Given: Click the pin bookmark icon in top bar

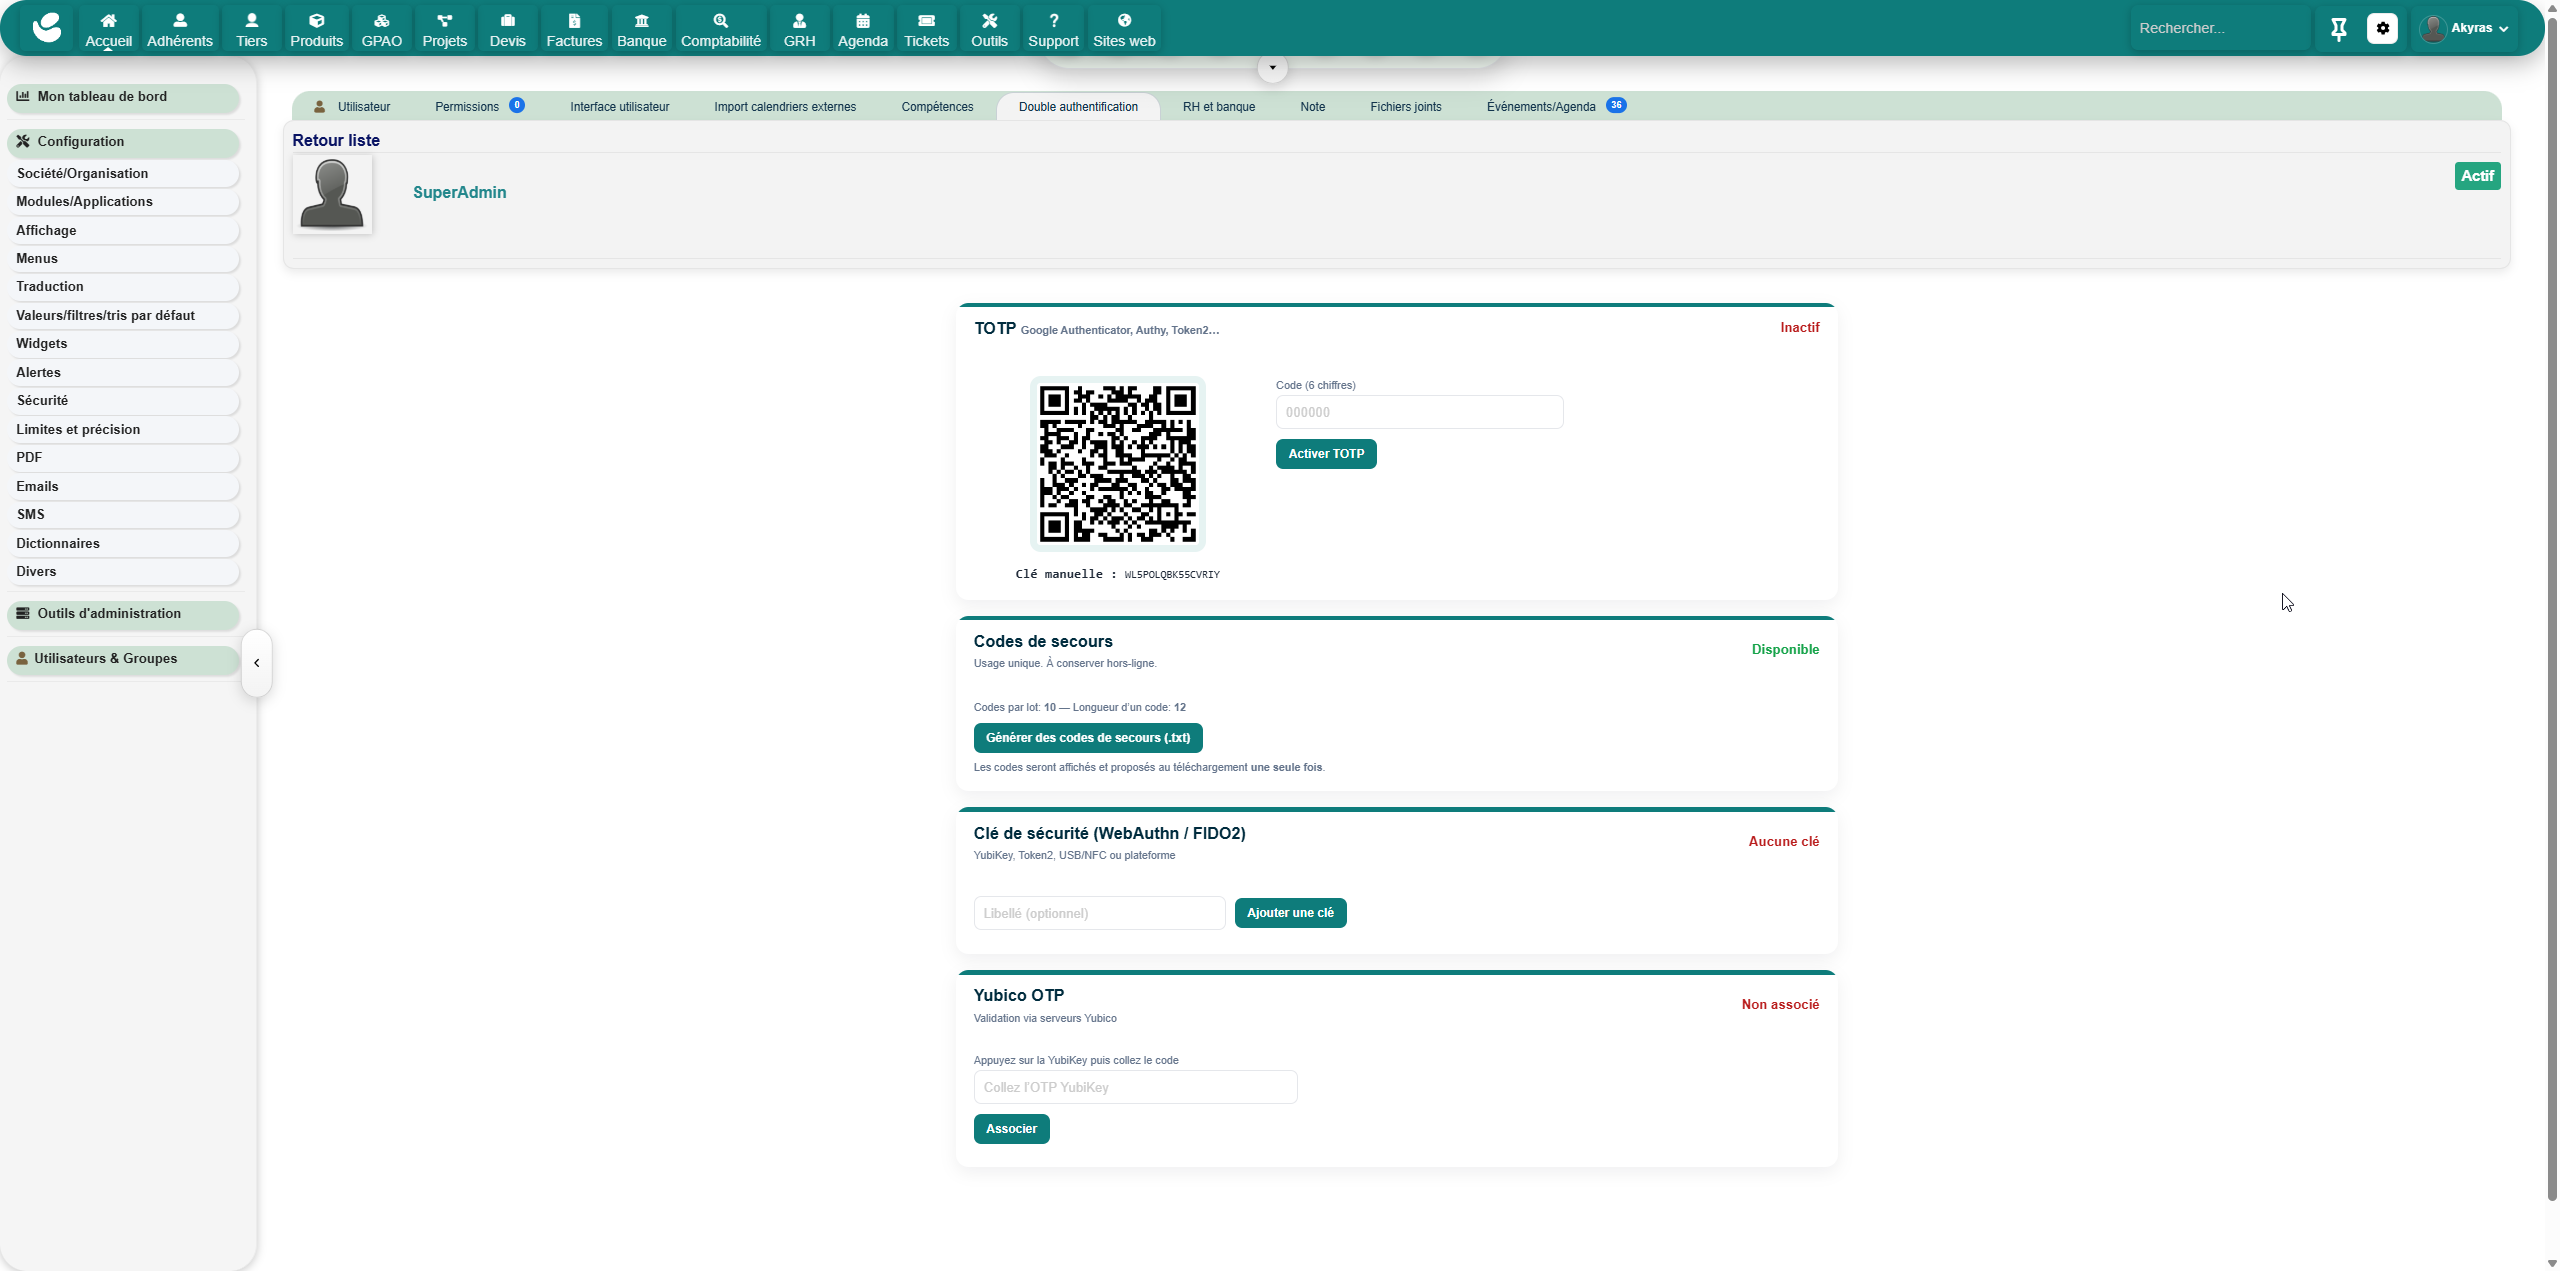Looking at the screenshot, I should tap(2338, 29).
